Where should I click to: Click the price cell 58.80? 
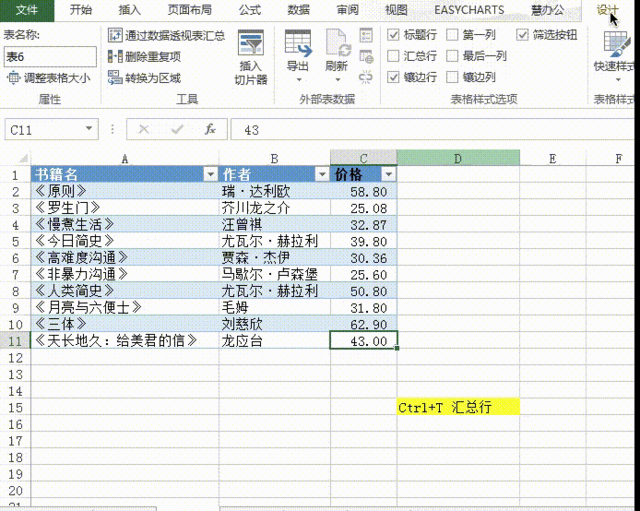point(364,191)
